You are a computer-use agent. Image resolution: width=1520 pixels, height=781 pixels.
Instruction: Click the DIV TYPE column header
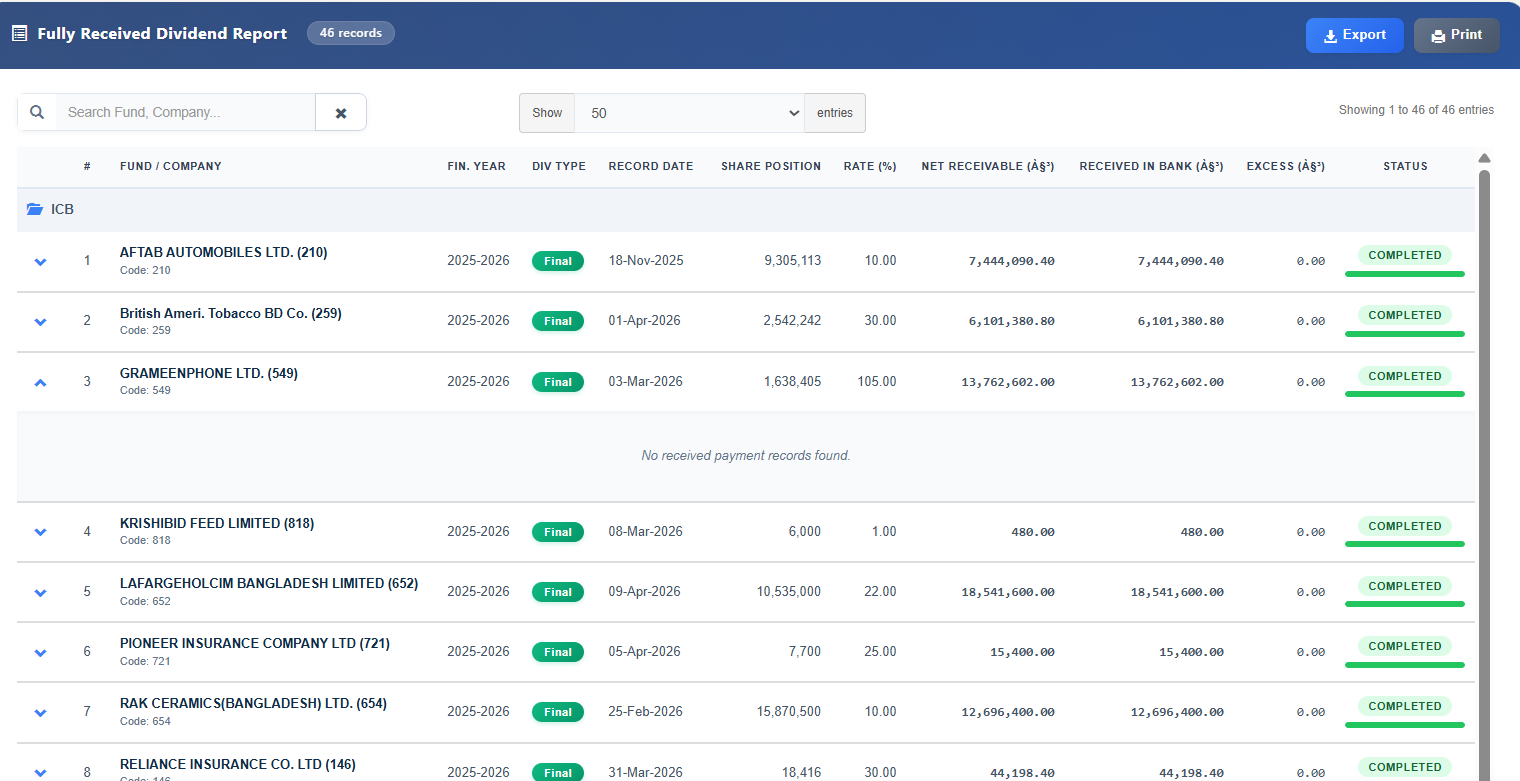click(559, 166)
